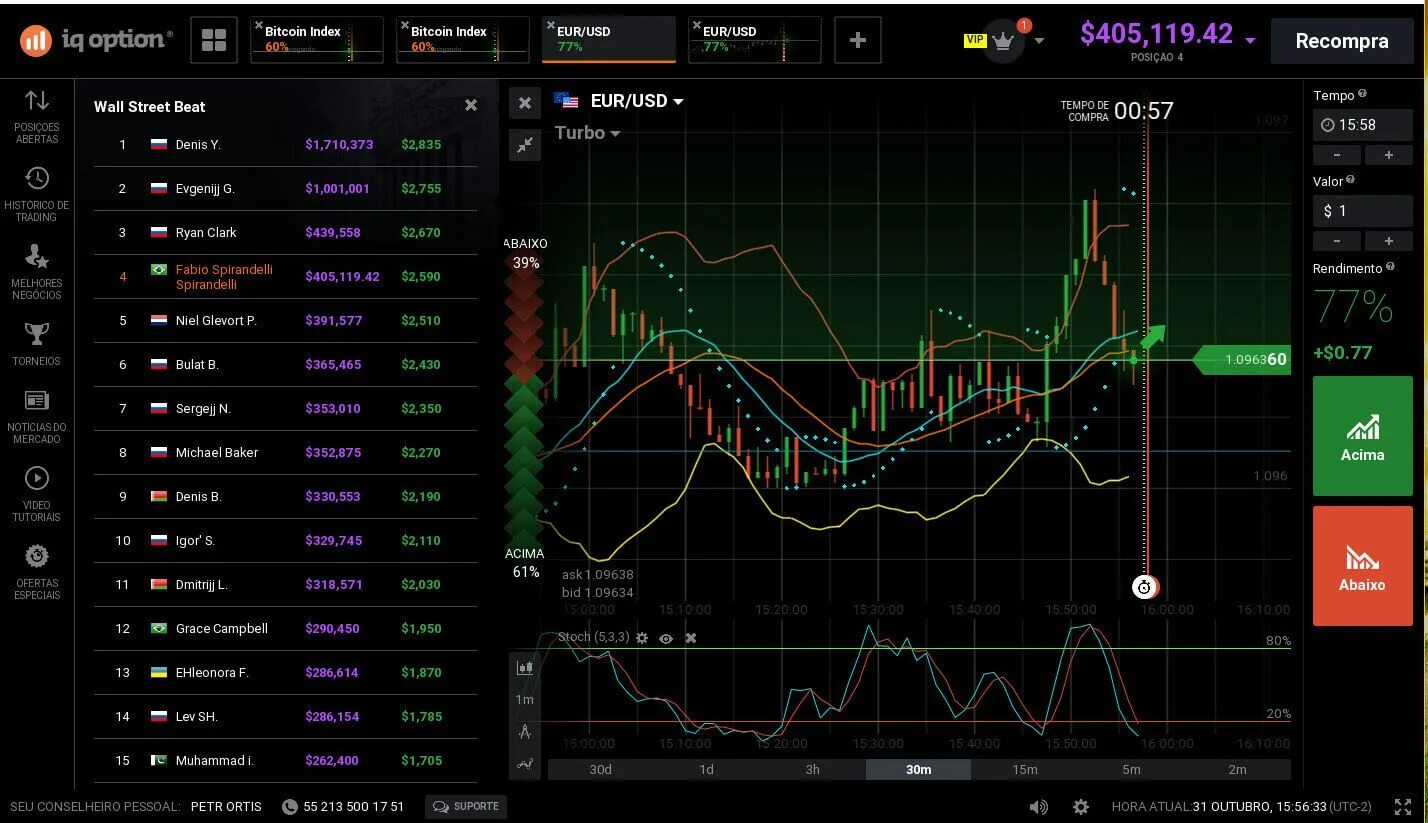Switch to the 5m timeframe

tap(1131, 769)
